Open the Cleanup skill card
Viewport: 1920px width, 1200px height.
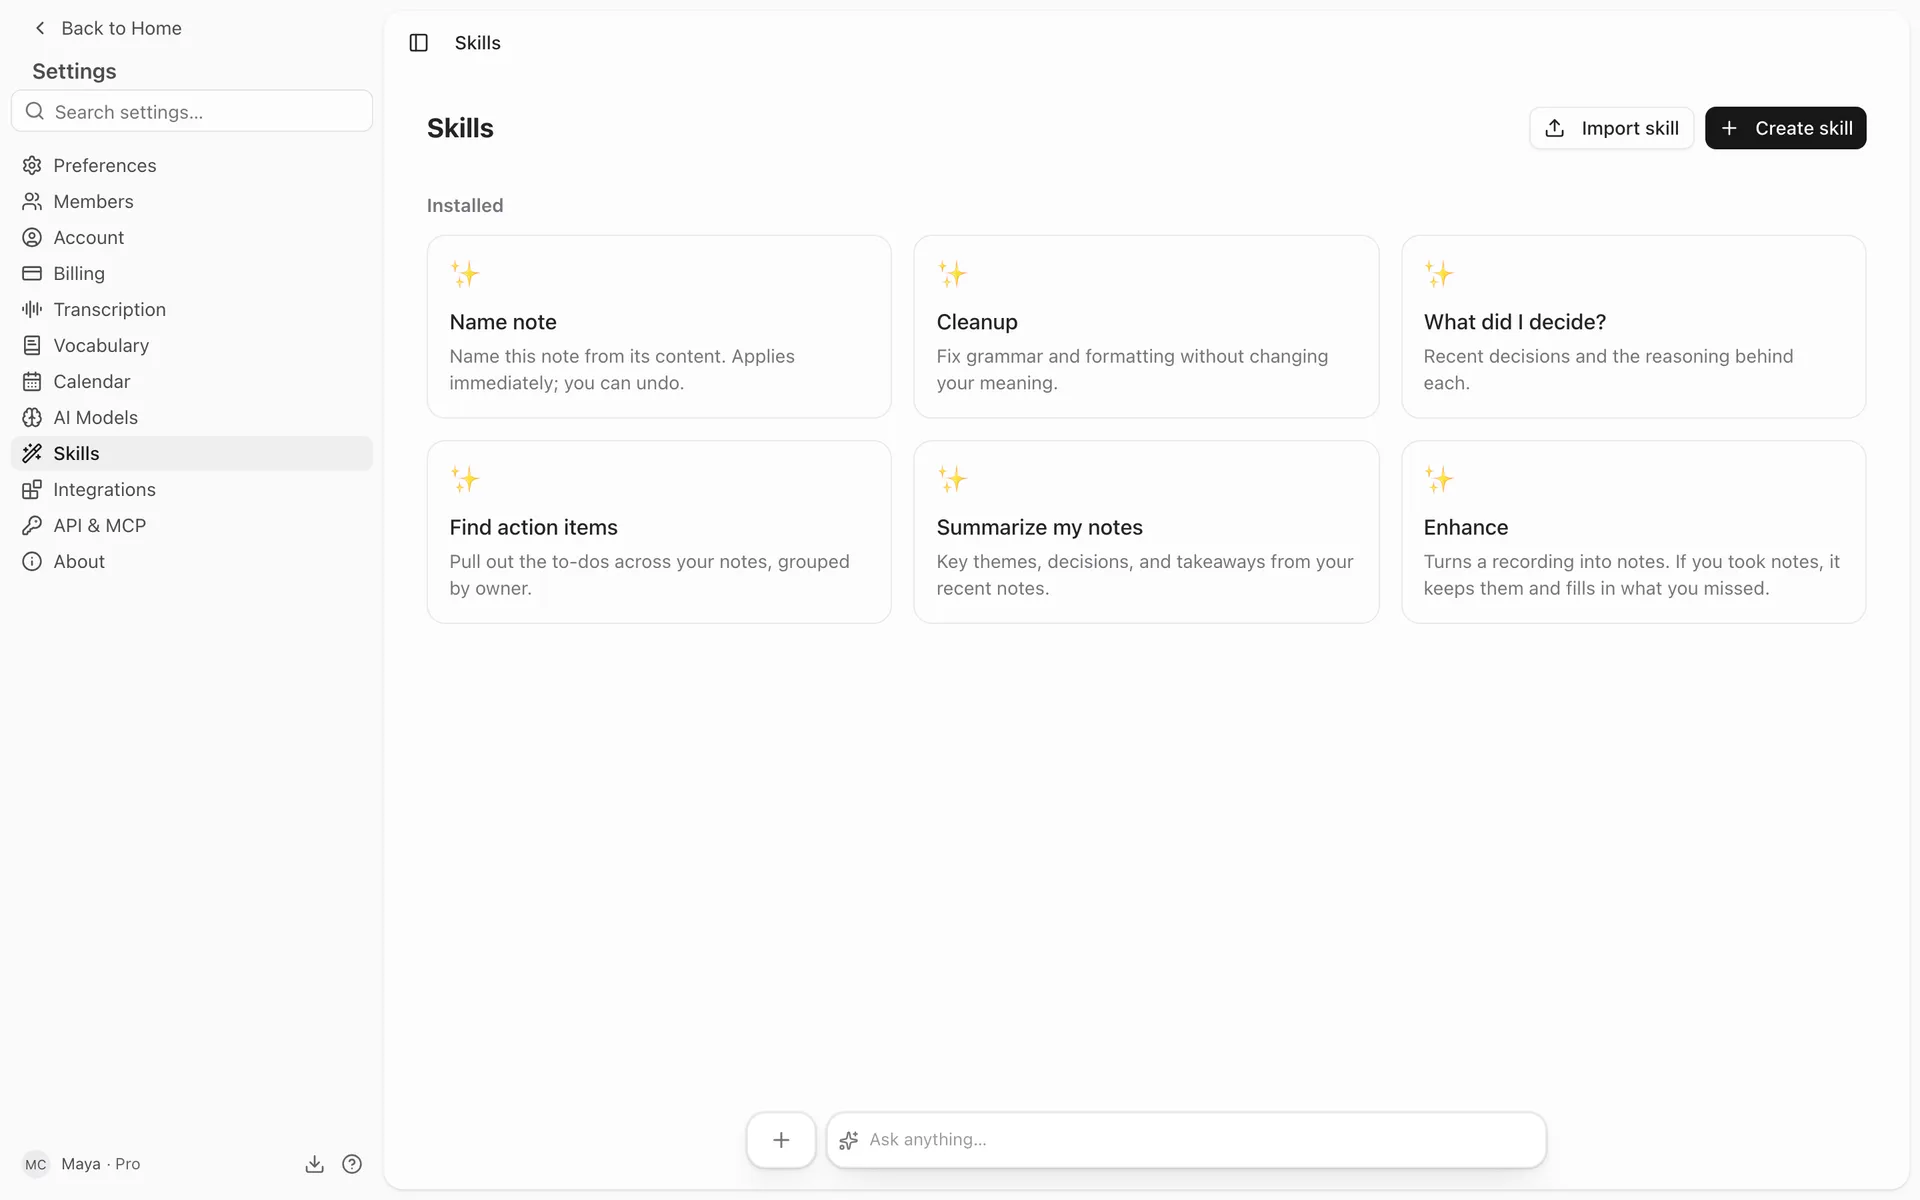coord(1146,327)
